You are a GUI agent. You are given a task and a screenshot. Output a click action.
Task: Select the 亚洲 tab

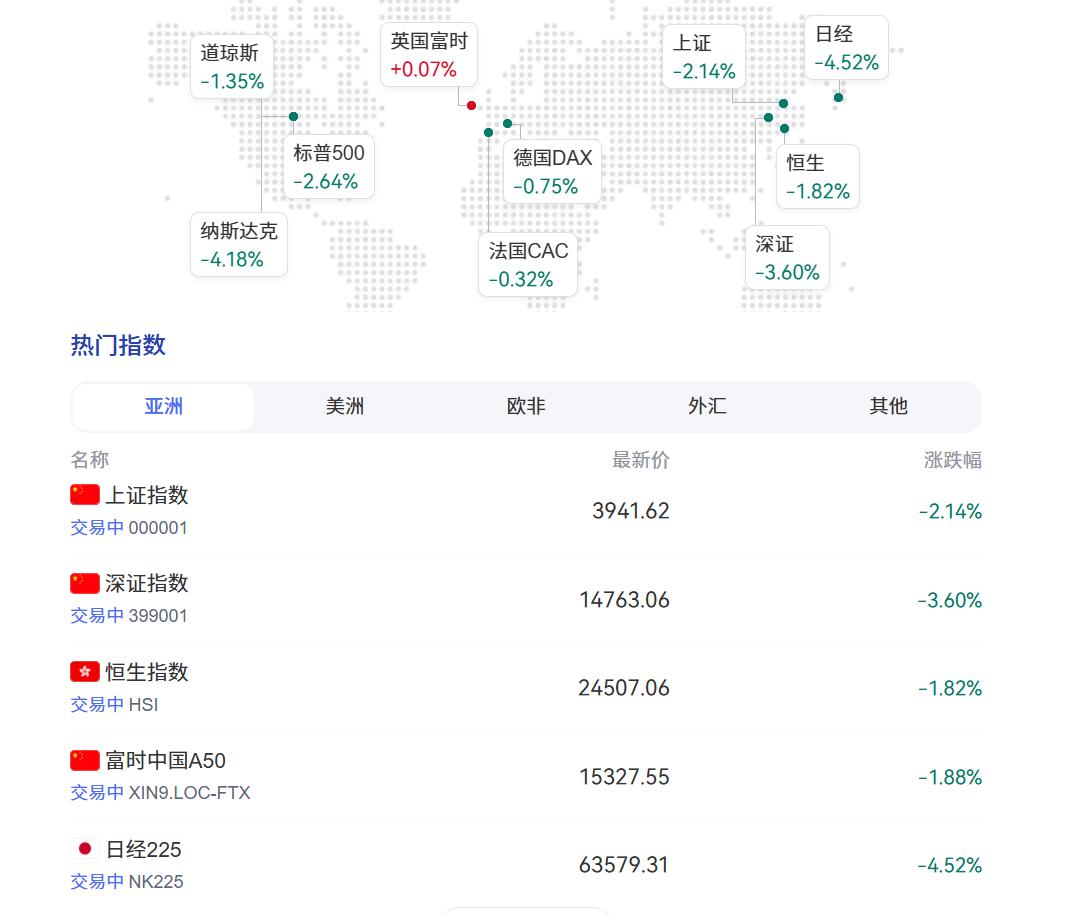point(163,407)
